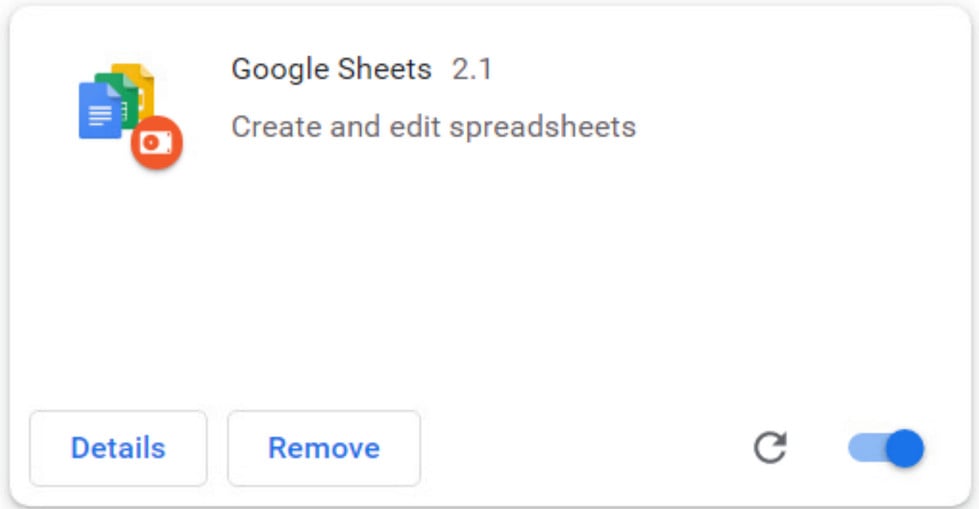Click the white dot inside the orange badge
Image resolution: width=979 pixels, height=509 pixels.
point(152,143)
